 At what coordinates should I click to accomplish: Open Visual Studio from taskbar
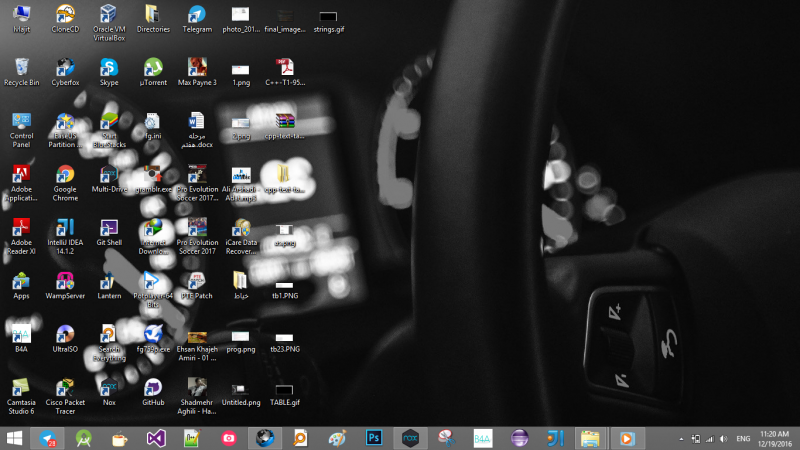156,438
